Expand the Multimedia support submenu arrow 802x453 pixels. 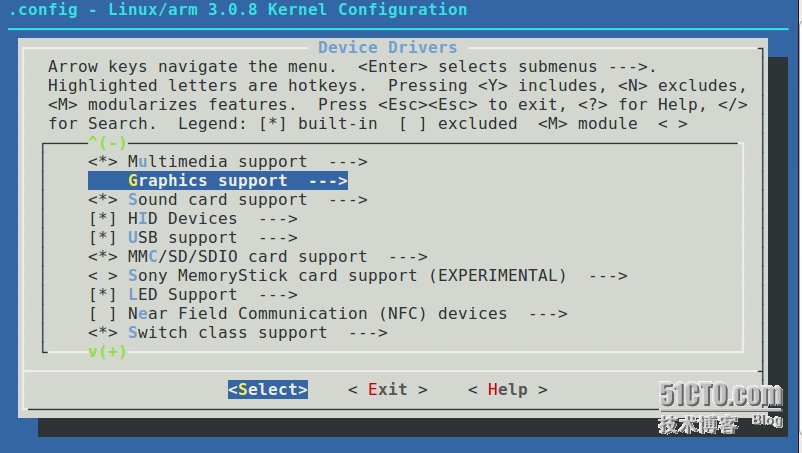pos(348,162)
